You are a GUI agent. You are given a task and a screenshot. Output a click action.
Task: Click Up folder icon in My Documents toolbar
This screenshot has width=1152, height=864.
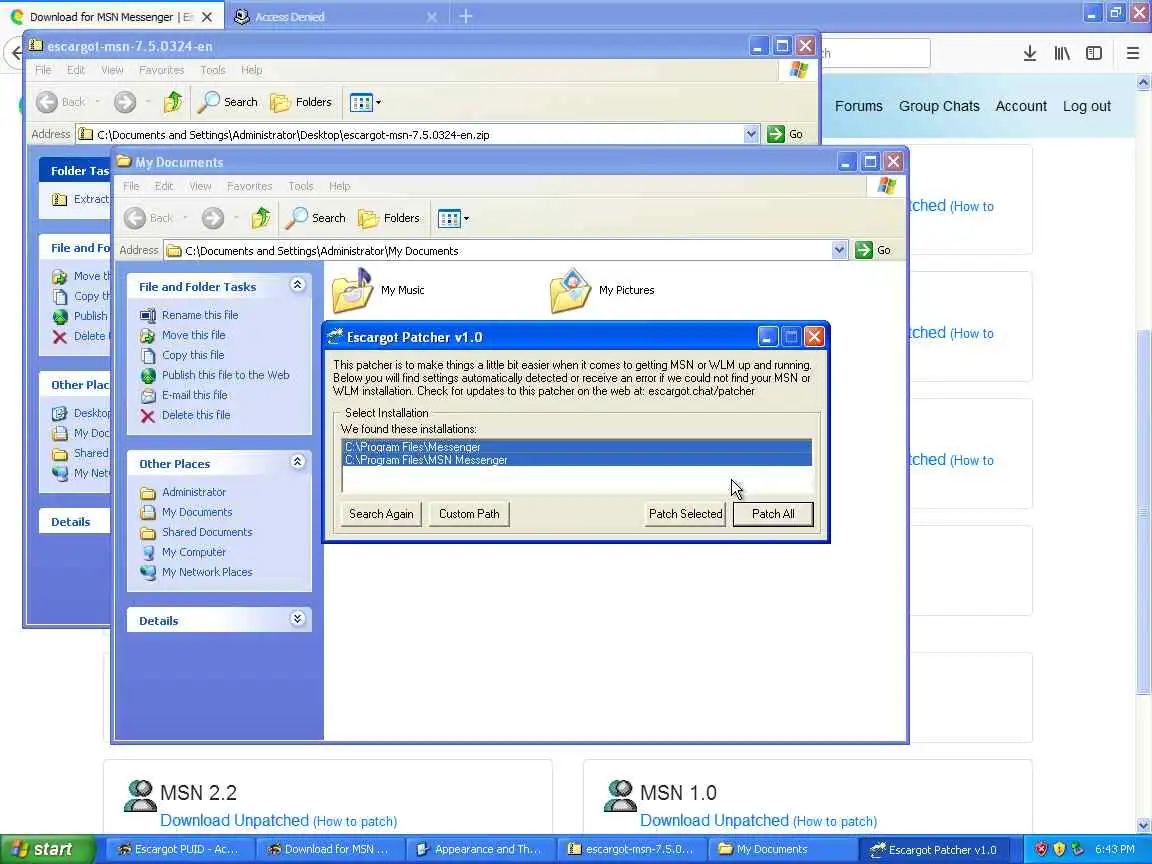[260, 217]
